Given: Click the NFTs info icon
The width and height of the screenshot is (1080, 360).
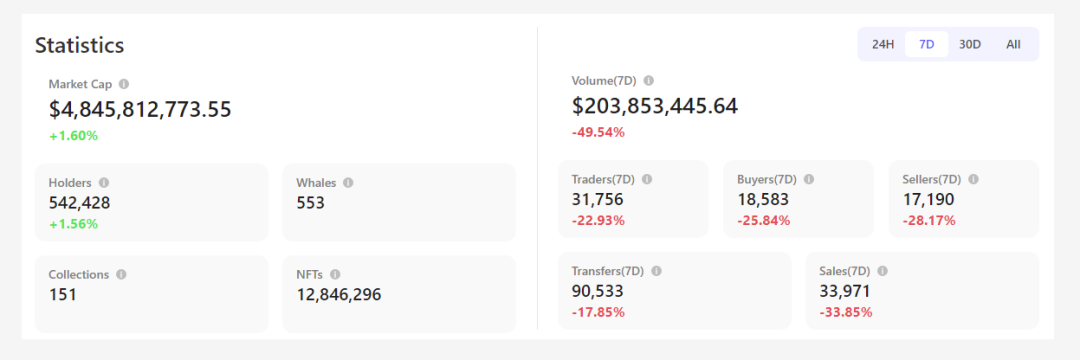Looking at the screenshot, I should click(335, 274).
